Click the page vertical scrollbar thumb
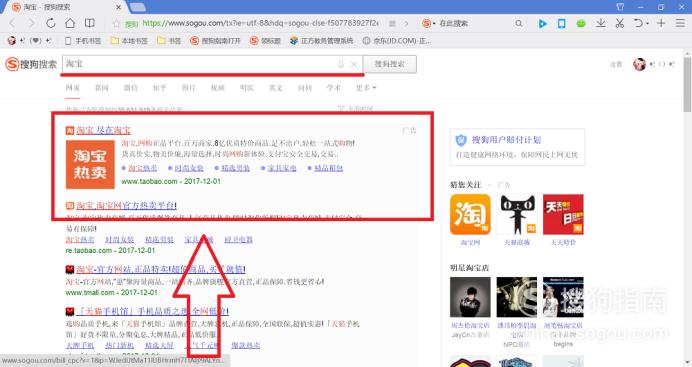 (x=687, y=84)
